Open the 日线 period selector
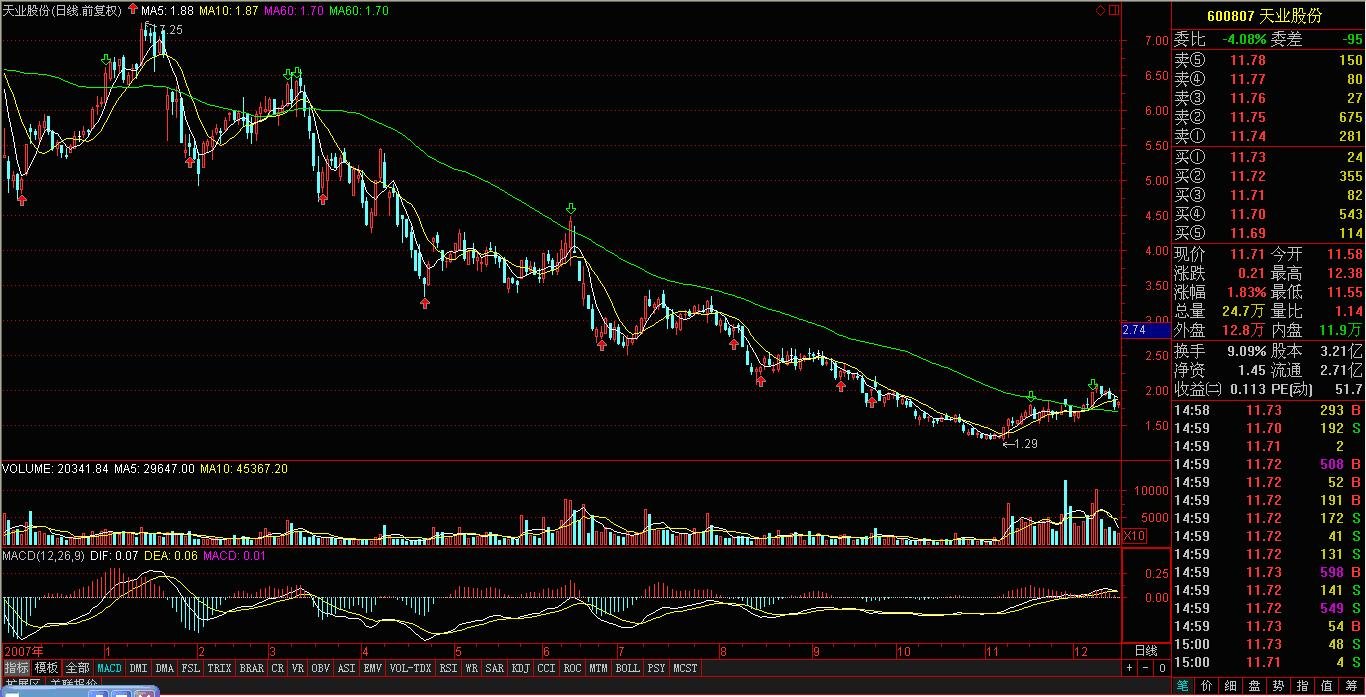The image size is (1366, 697). [x=1145, y=650]
